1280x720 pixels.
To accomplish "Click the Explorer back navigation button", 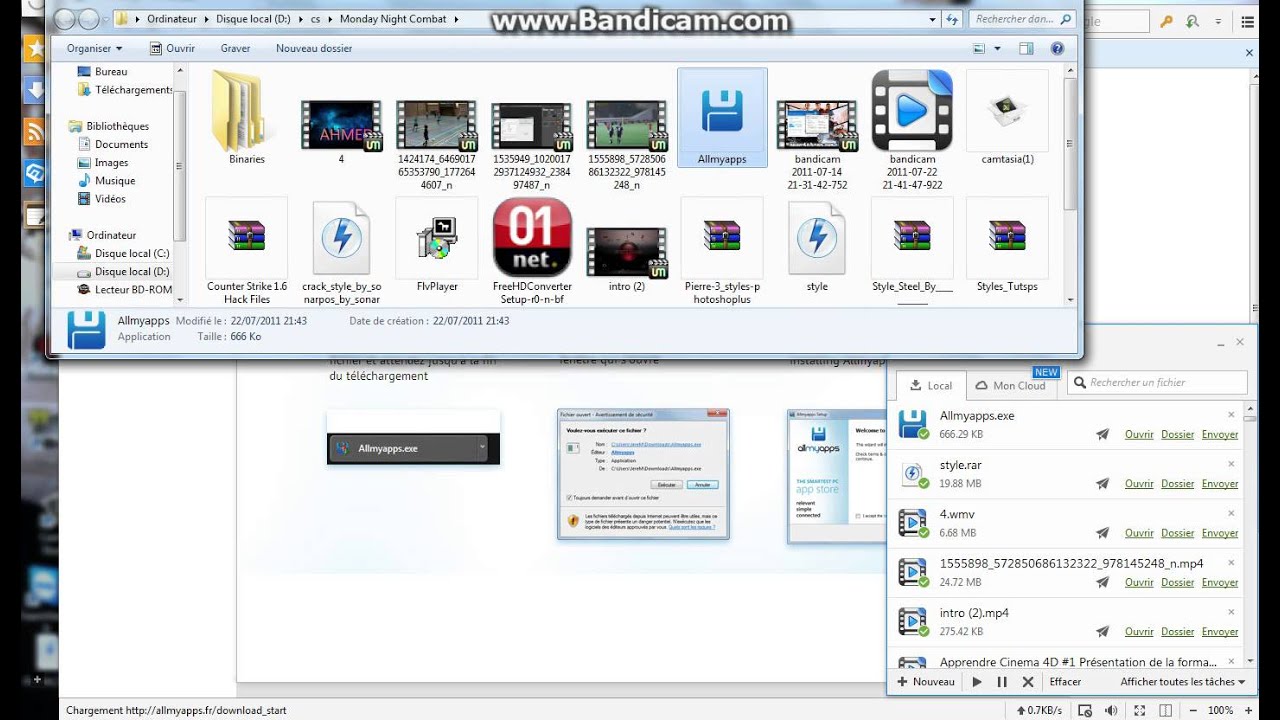I will (x=64, y=19).
